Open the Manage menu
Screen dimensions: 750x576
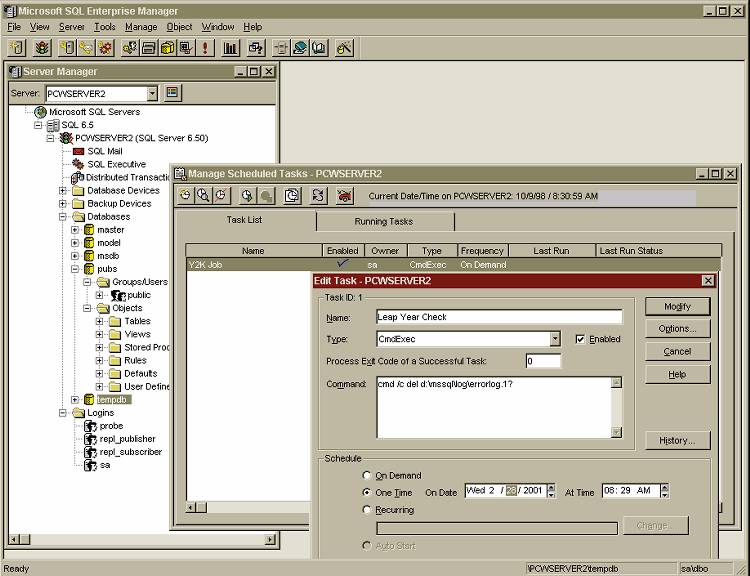coord(141,27)
